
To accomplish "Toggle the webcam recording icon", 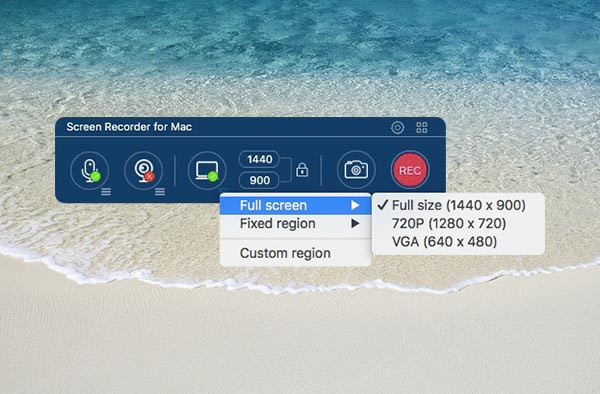I will pos(143,170).
